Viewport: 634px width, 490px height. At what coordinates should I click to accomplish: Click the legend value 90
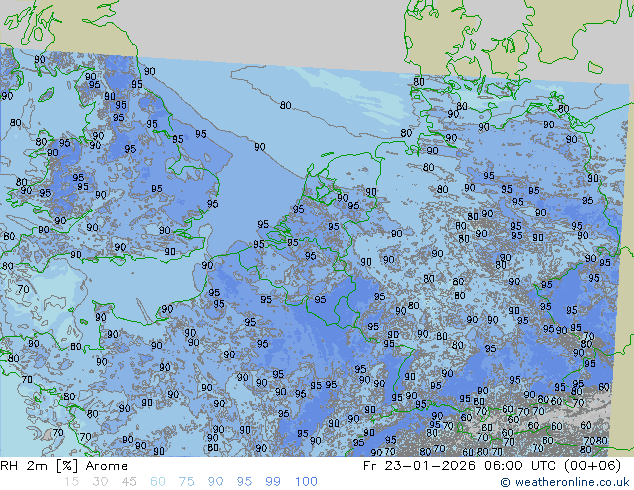coord(216,482)
